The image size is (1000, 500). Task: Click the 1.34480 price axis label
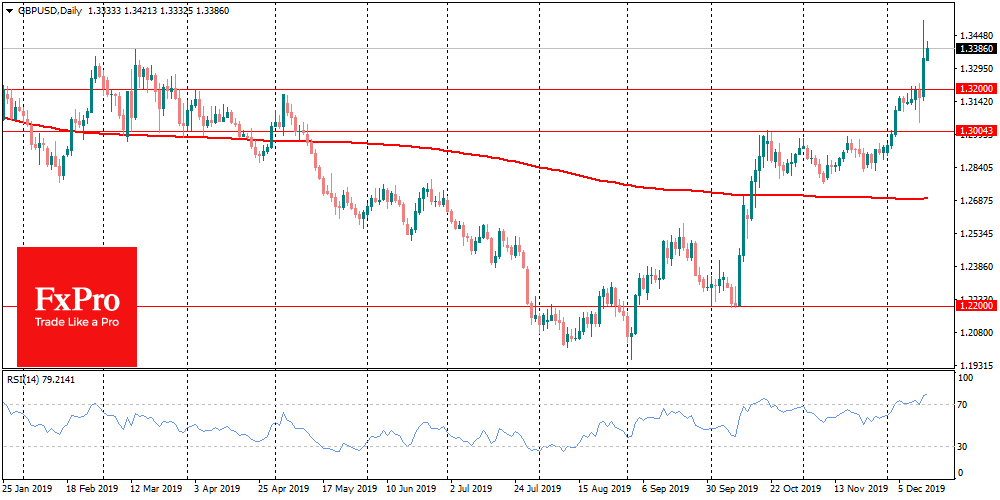[975, 35]
